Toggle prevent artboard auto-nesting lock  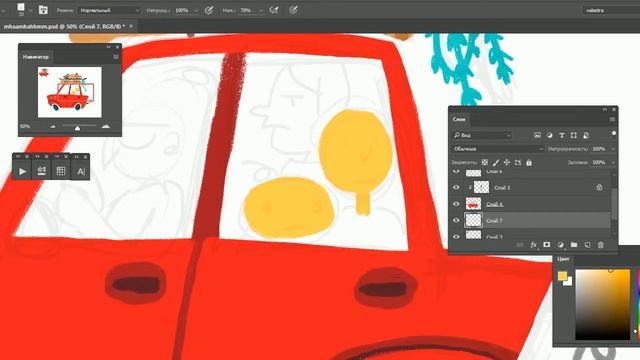[x=518, y=162]
